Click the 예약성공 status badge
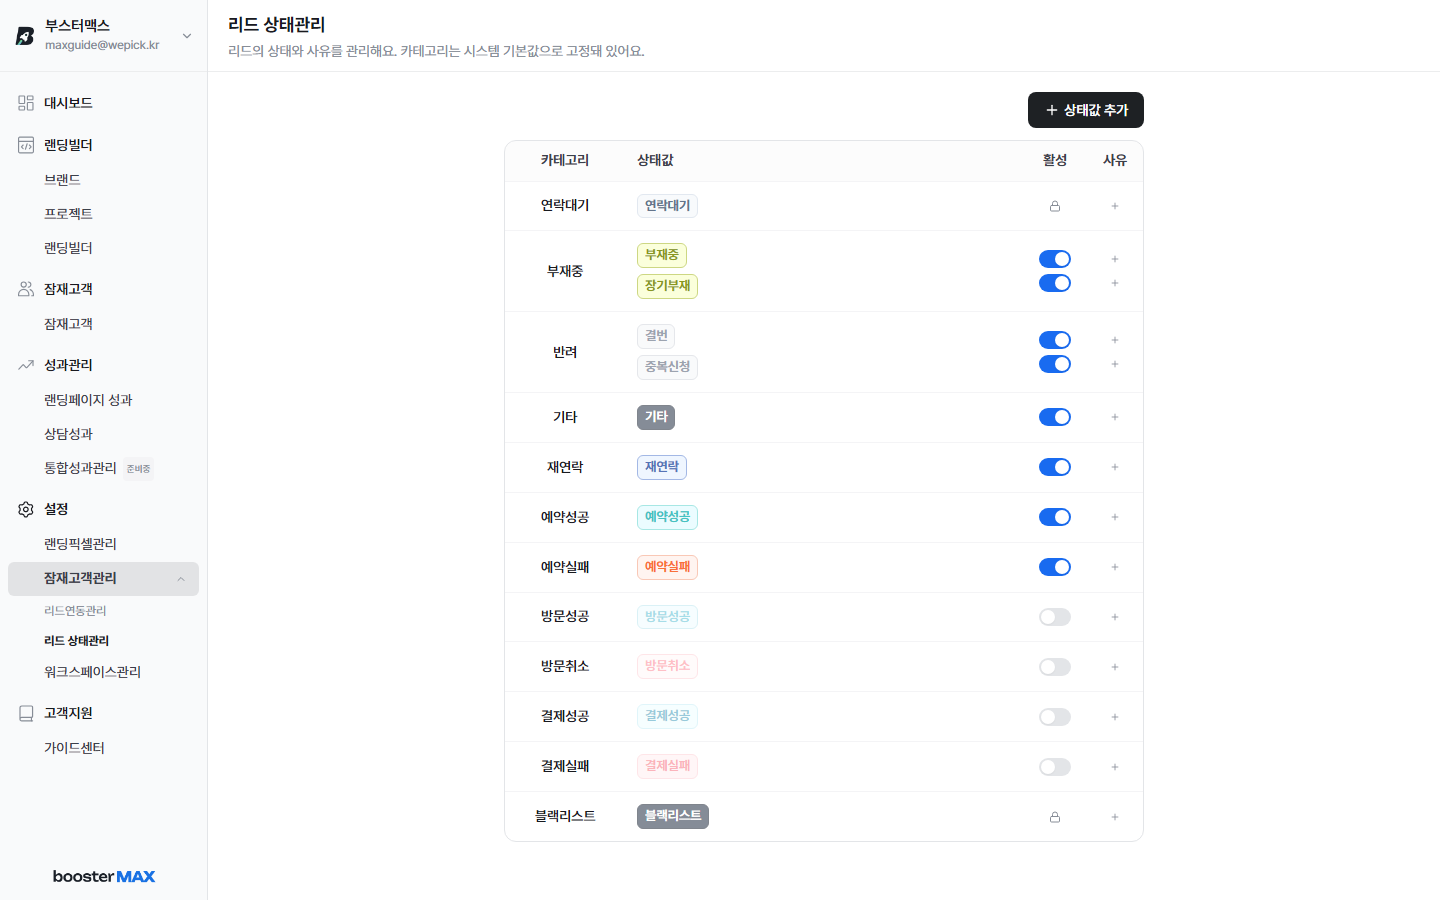 coord(667,517)
